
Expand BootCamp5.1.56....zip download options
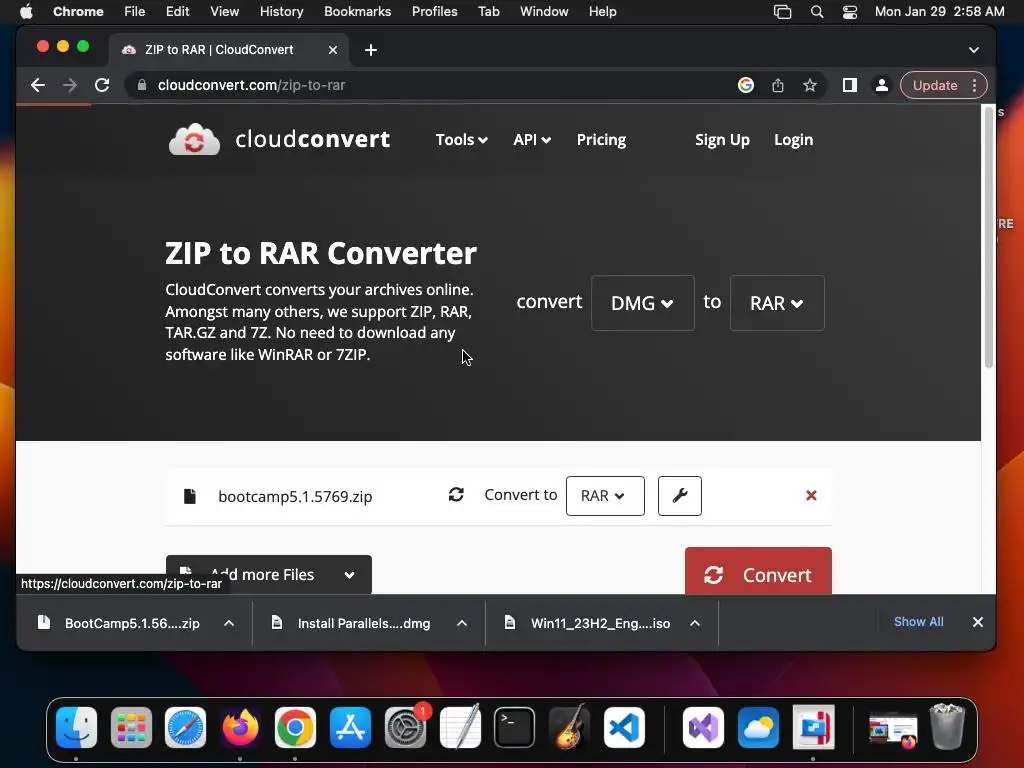tap(229, 623)
